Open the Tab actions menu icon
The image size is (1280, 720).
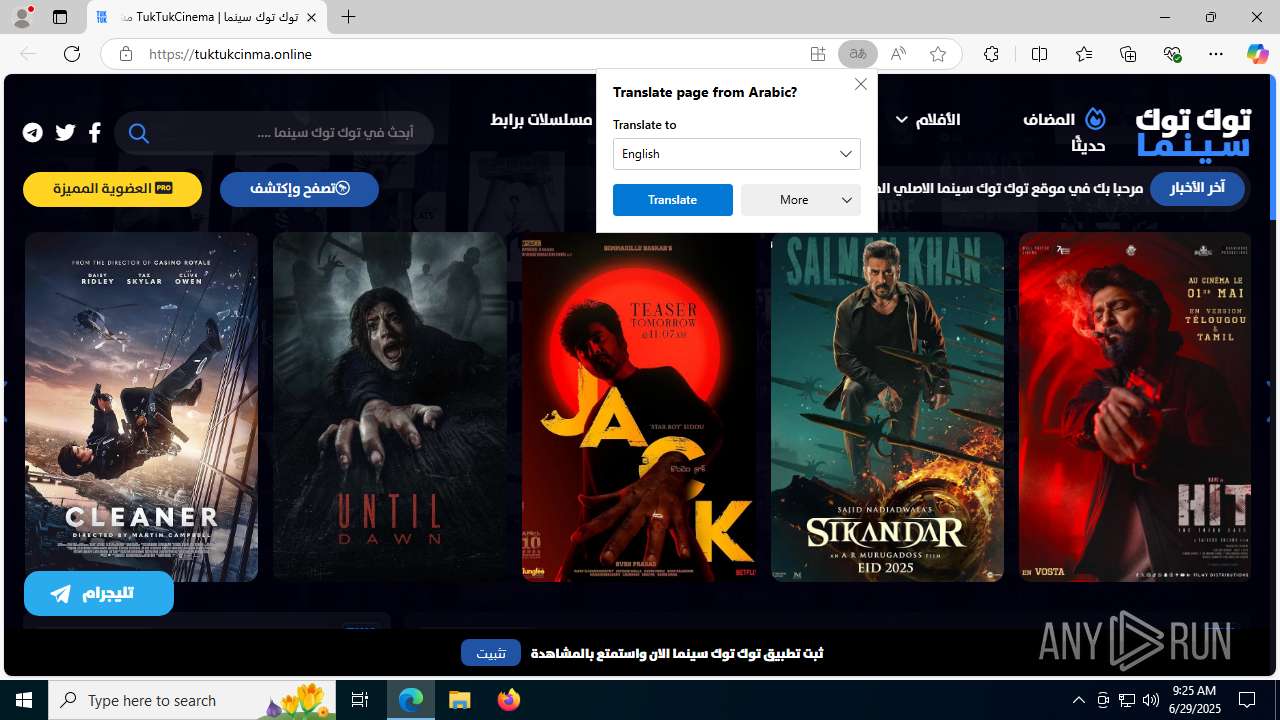tap(60, 17)
